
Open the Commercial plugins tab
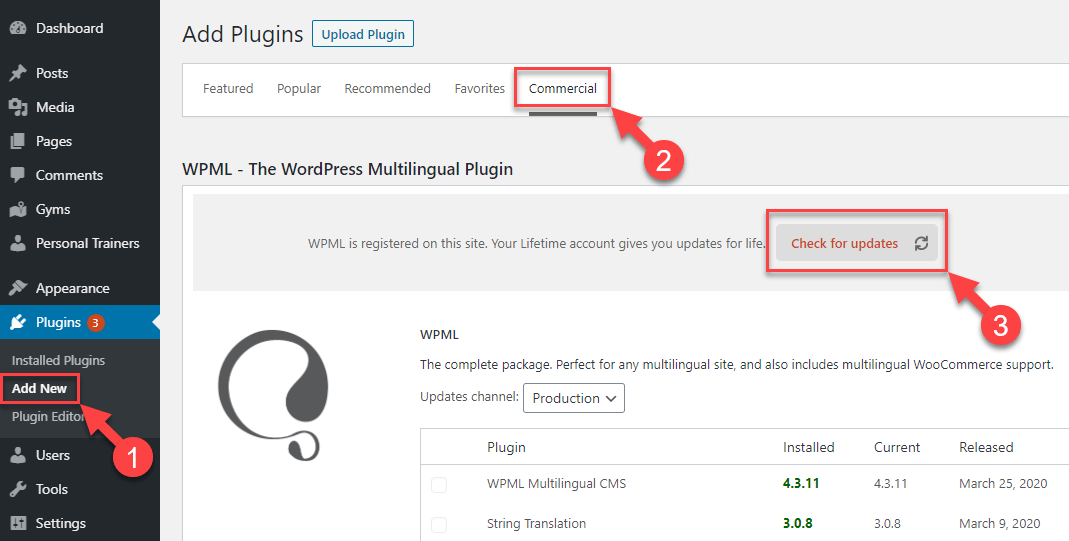tap(562, 89)
